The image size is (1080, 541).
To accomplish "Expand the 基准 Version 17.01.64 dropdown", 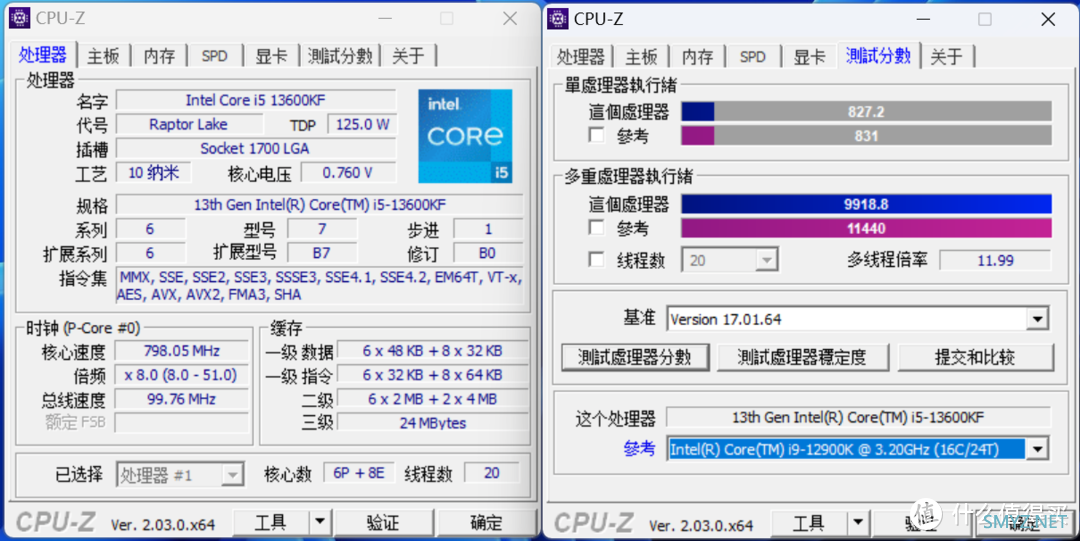I will tap(1037, 319).
